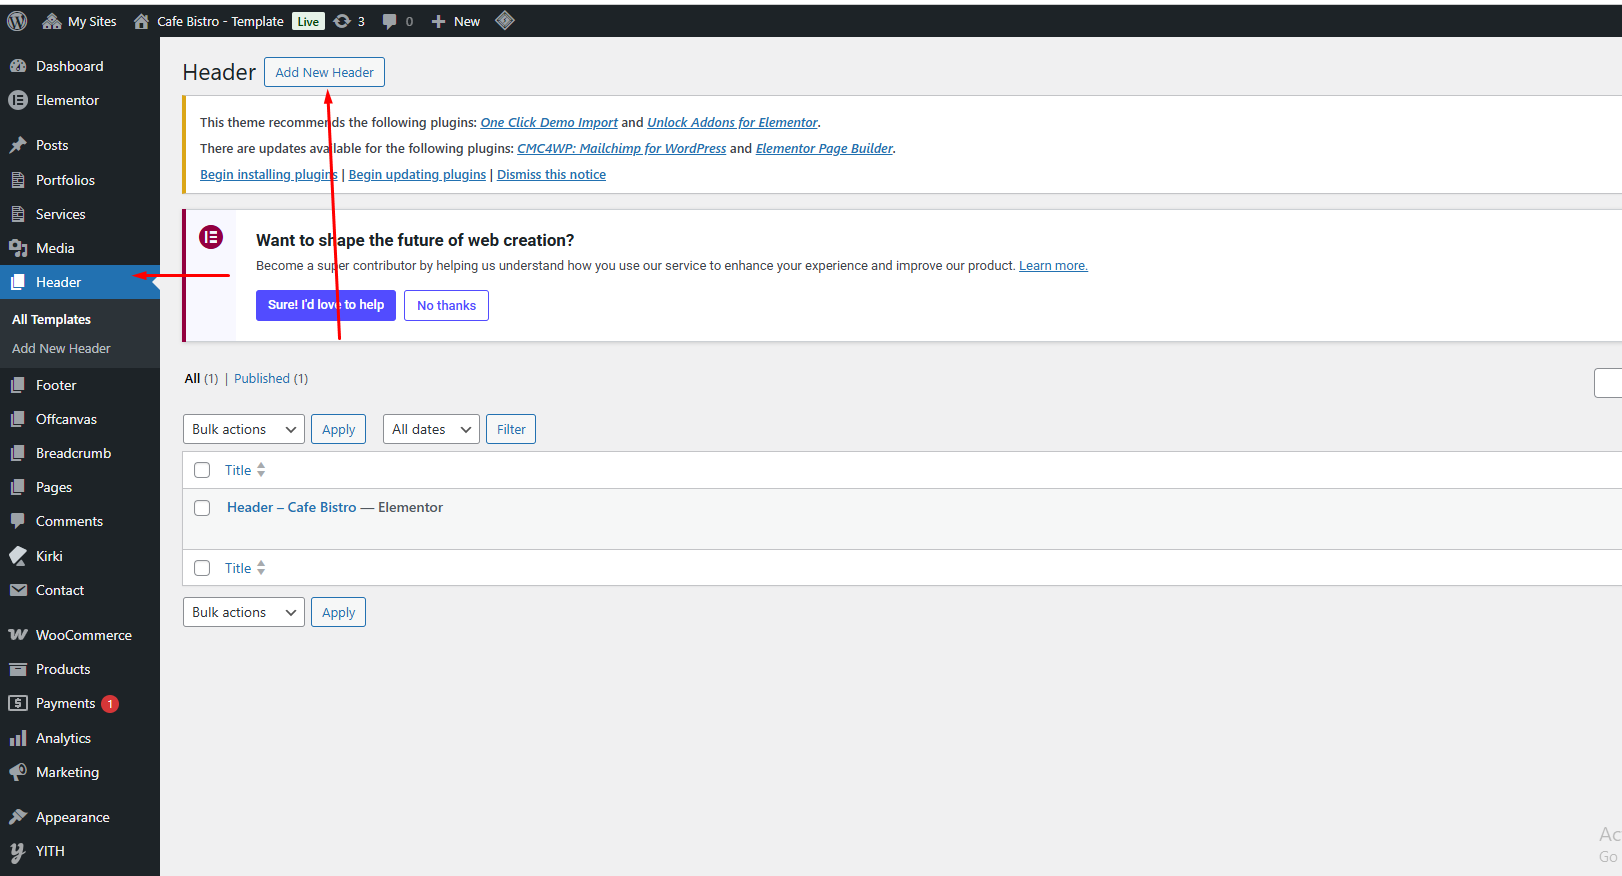Click the Learn more link

tap(1053, 265)
